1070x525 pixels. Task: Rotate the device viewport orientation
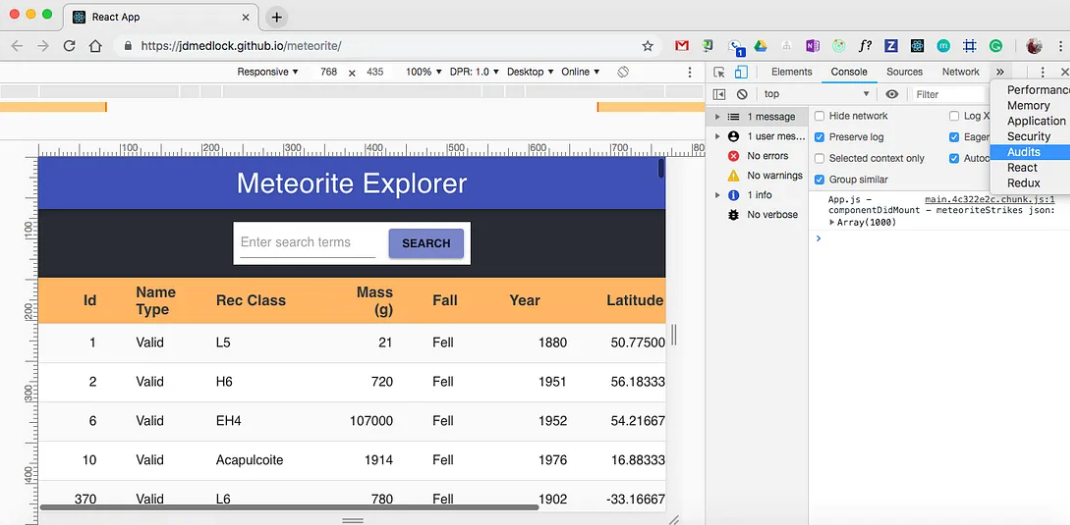coord(622,72)
